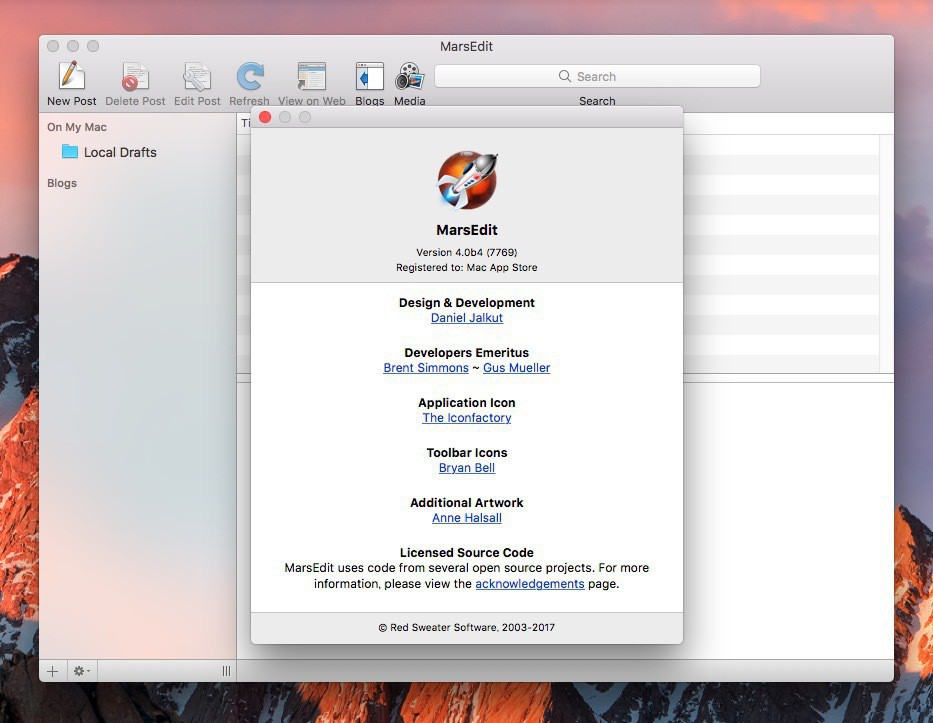Open the Media manager icon
Viewport: 933px width, 723px height.
(409, 77)
